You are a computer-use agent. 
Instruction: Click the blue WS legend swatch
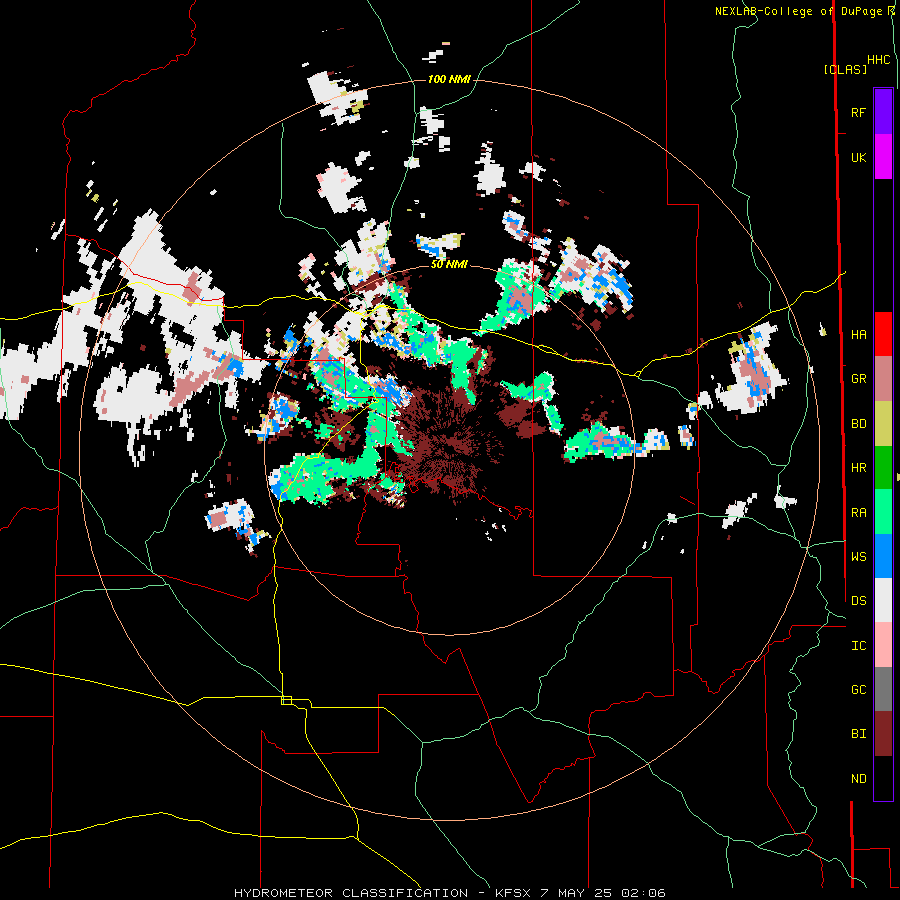[x=883, y=556]
